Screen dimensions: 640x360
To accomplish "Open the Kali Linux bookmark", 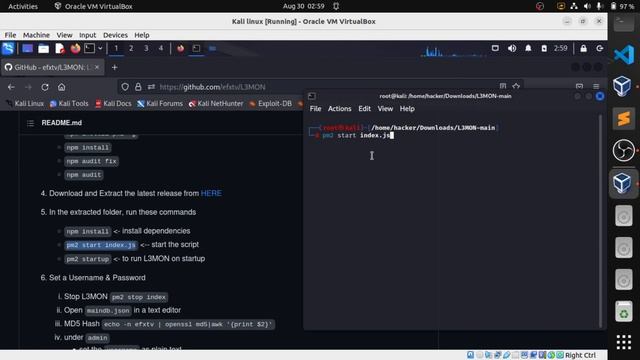I will coord(24,104).
